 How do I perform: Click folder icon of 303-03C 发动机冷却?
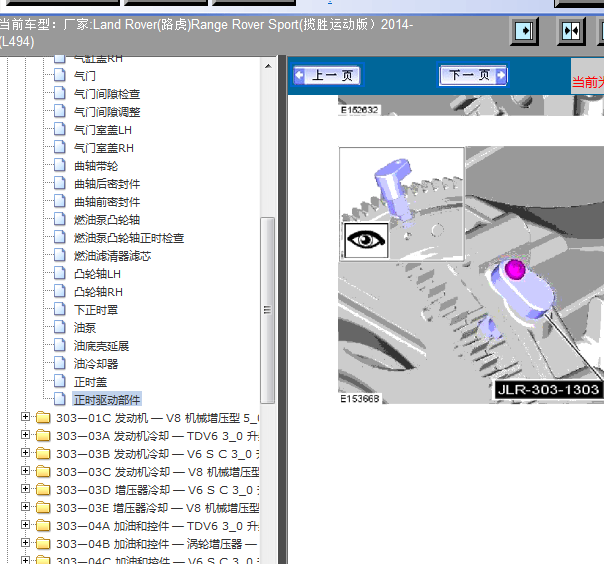[43, 472]
